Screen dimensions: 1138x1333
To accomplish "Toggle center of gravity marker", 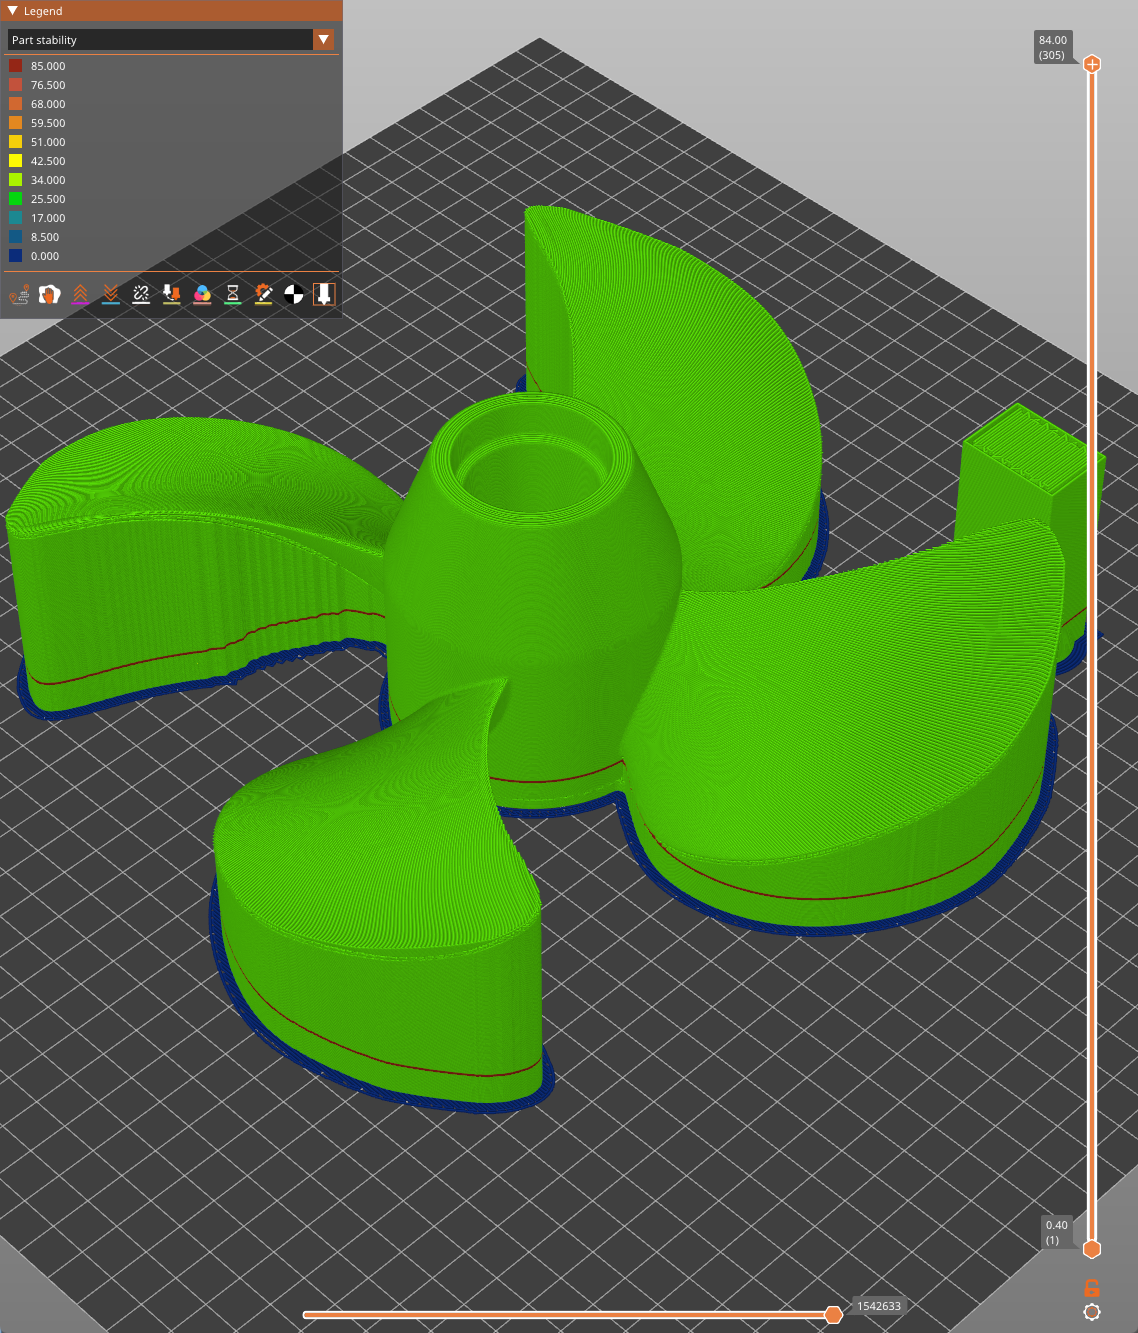I will click(x=294, y=294).
